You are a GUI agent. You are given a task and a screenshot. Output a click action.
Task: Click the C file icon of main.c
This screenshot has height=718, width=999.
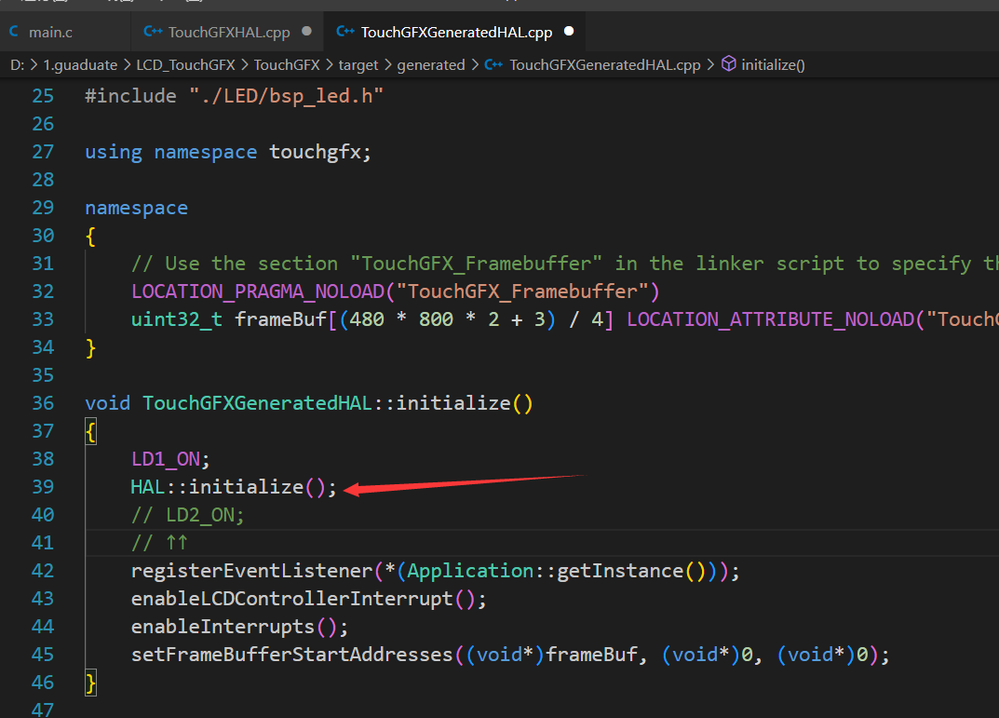click(x=14, y=31)
